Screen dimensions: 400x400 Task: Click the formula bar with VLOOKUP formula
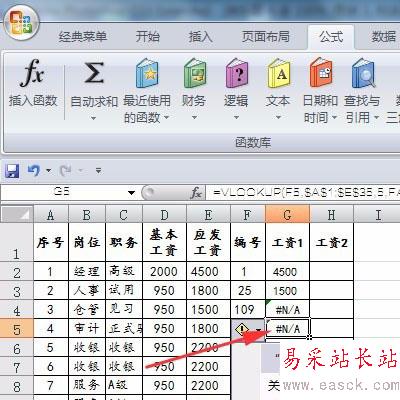coord(303,193)
